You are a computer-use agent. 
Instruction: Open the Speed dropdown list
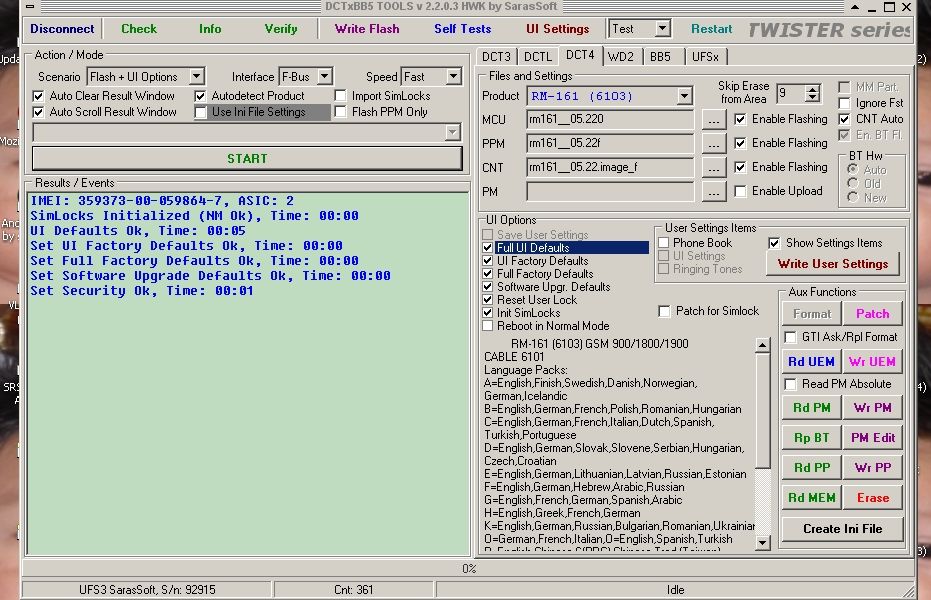[x=453, y=77]
